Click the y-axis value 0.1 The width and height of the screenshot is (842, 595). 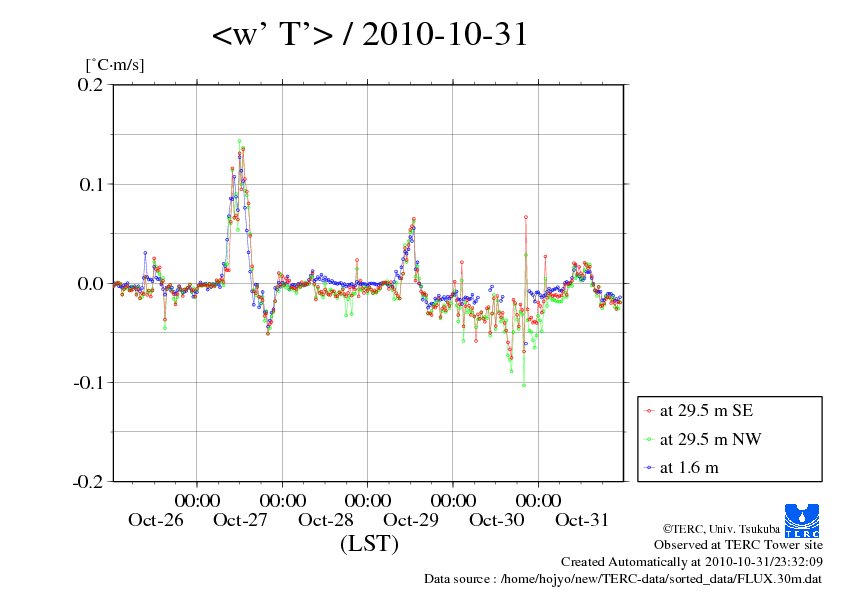91,184
